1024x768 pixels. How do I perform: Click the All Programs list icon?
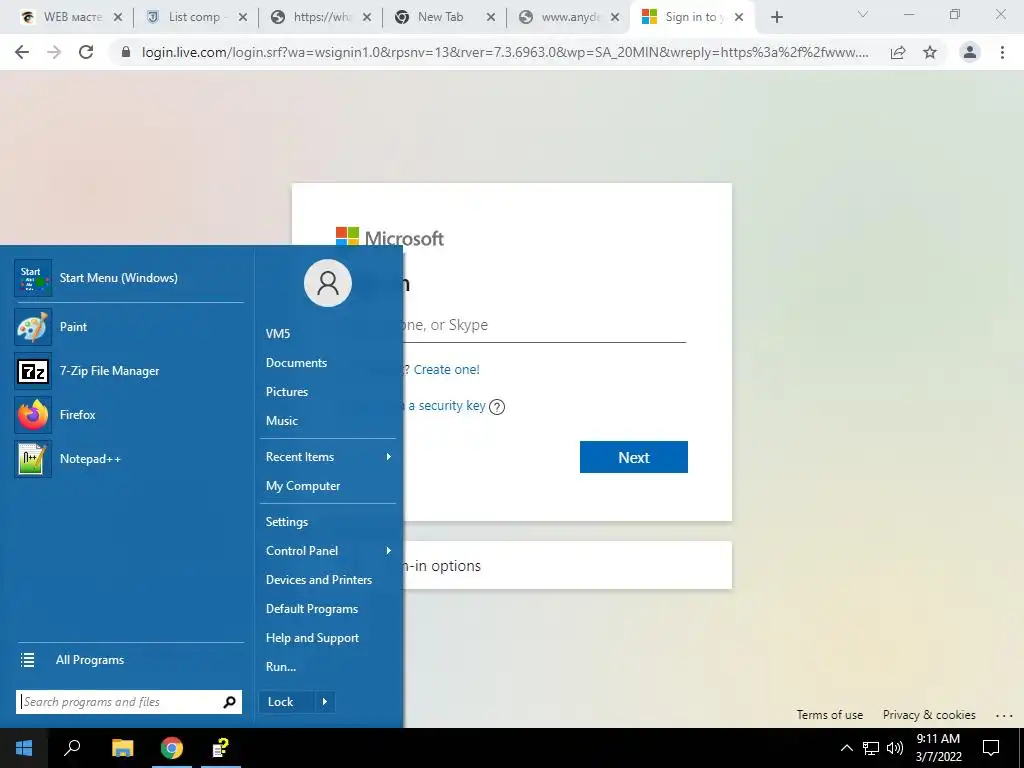coord(27,660)
